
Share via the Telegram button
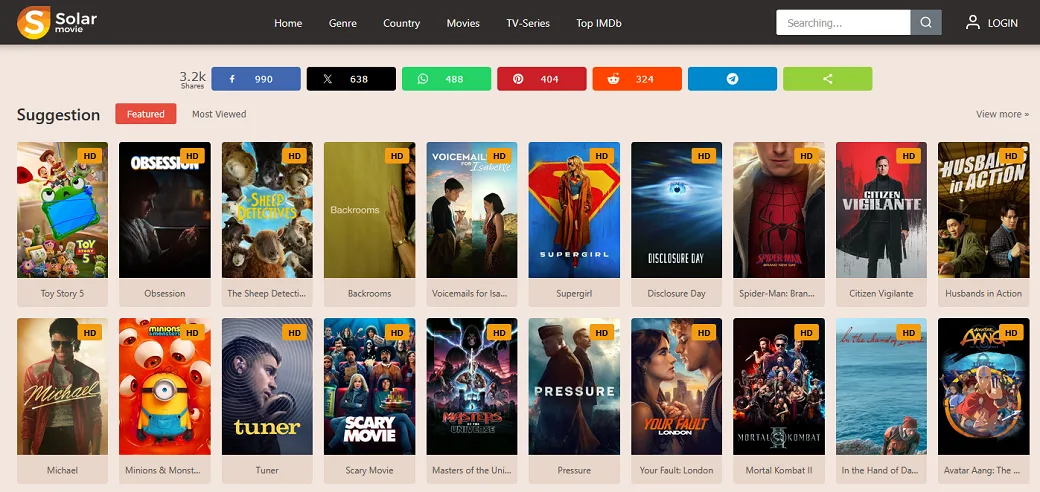coord(732,79)
